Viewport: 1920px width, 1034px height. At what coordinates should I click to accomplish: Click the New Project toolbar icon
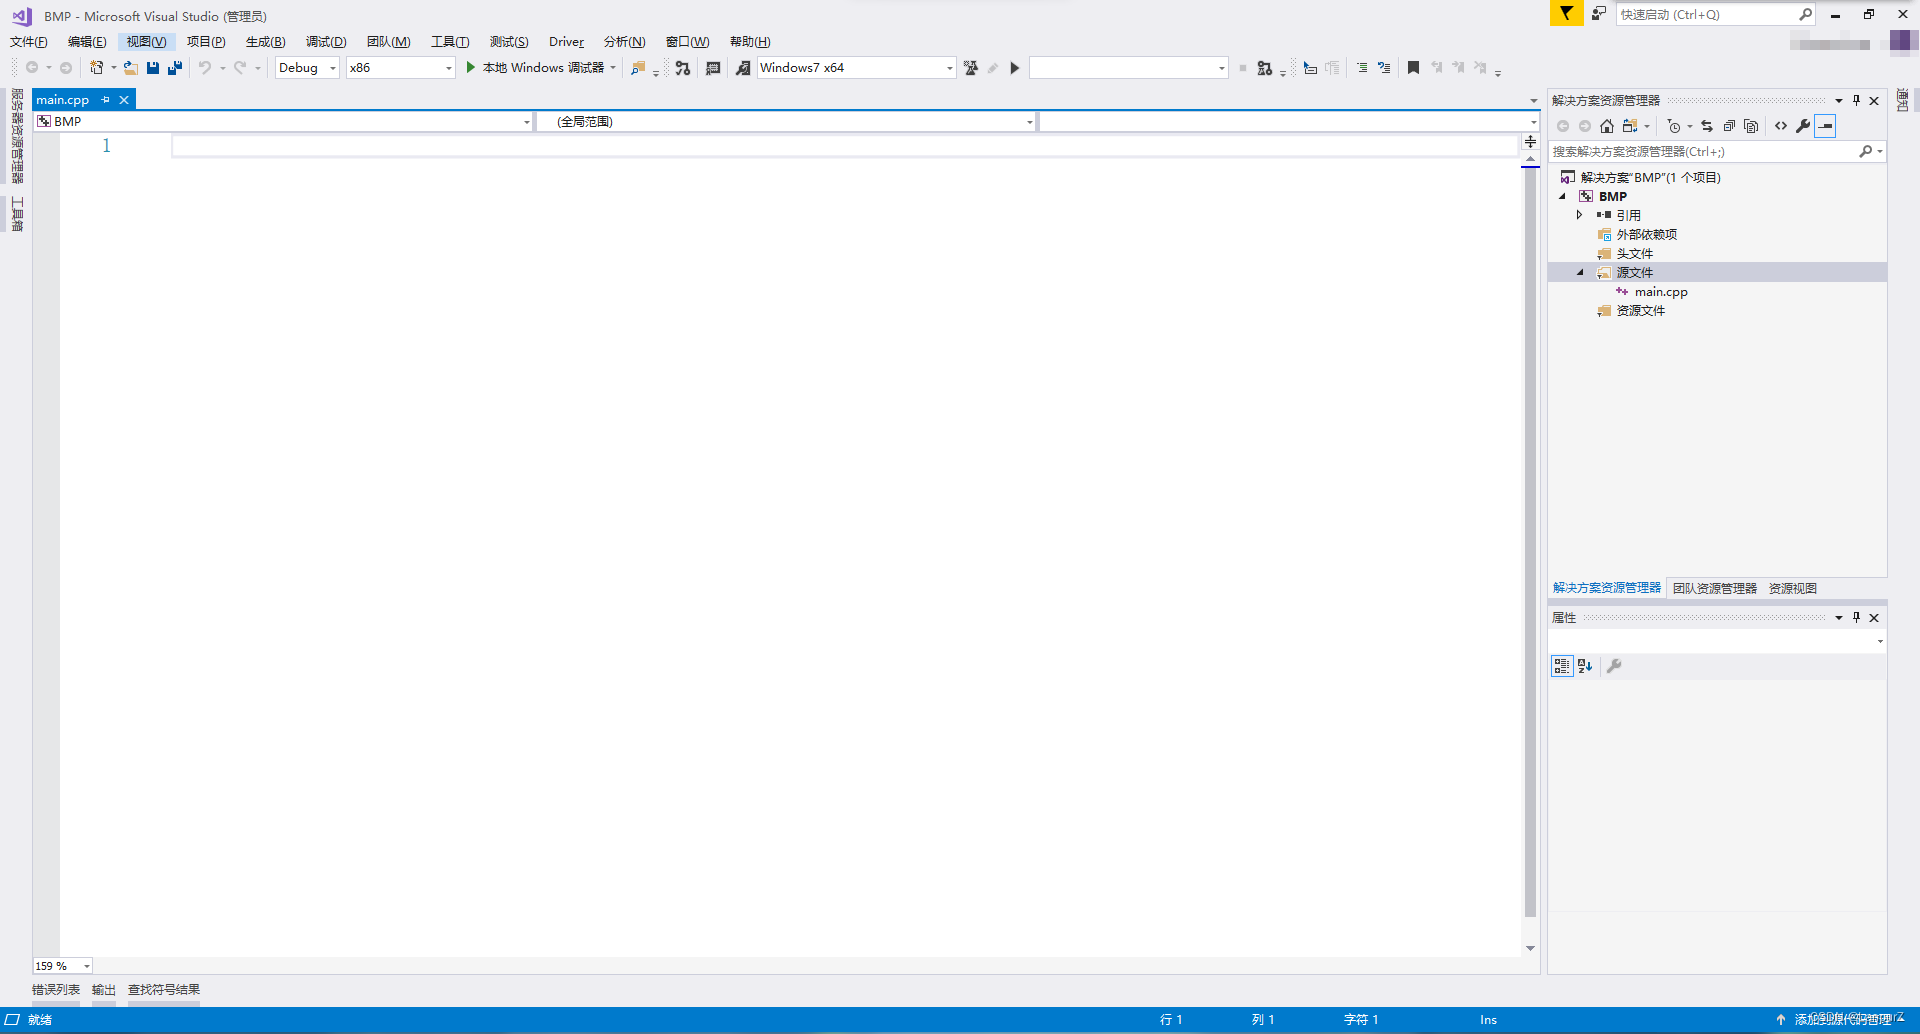(97, 68)
